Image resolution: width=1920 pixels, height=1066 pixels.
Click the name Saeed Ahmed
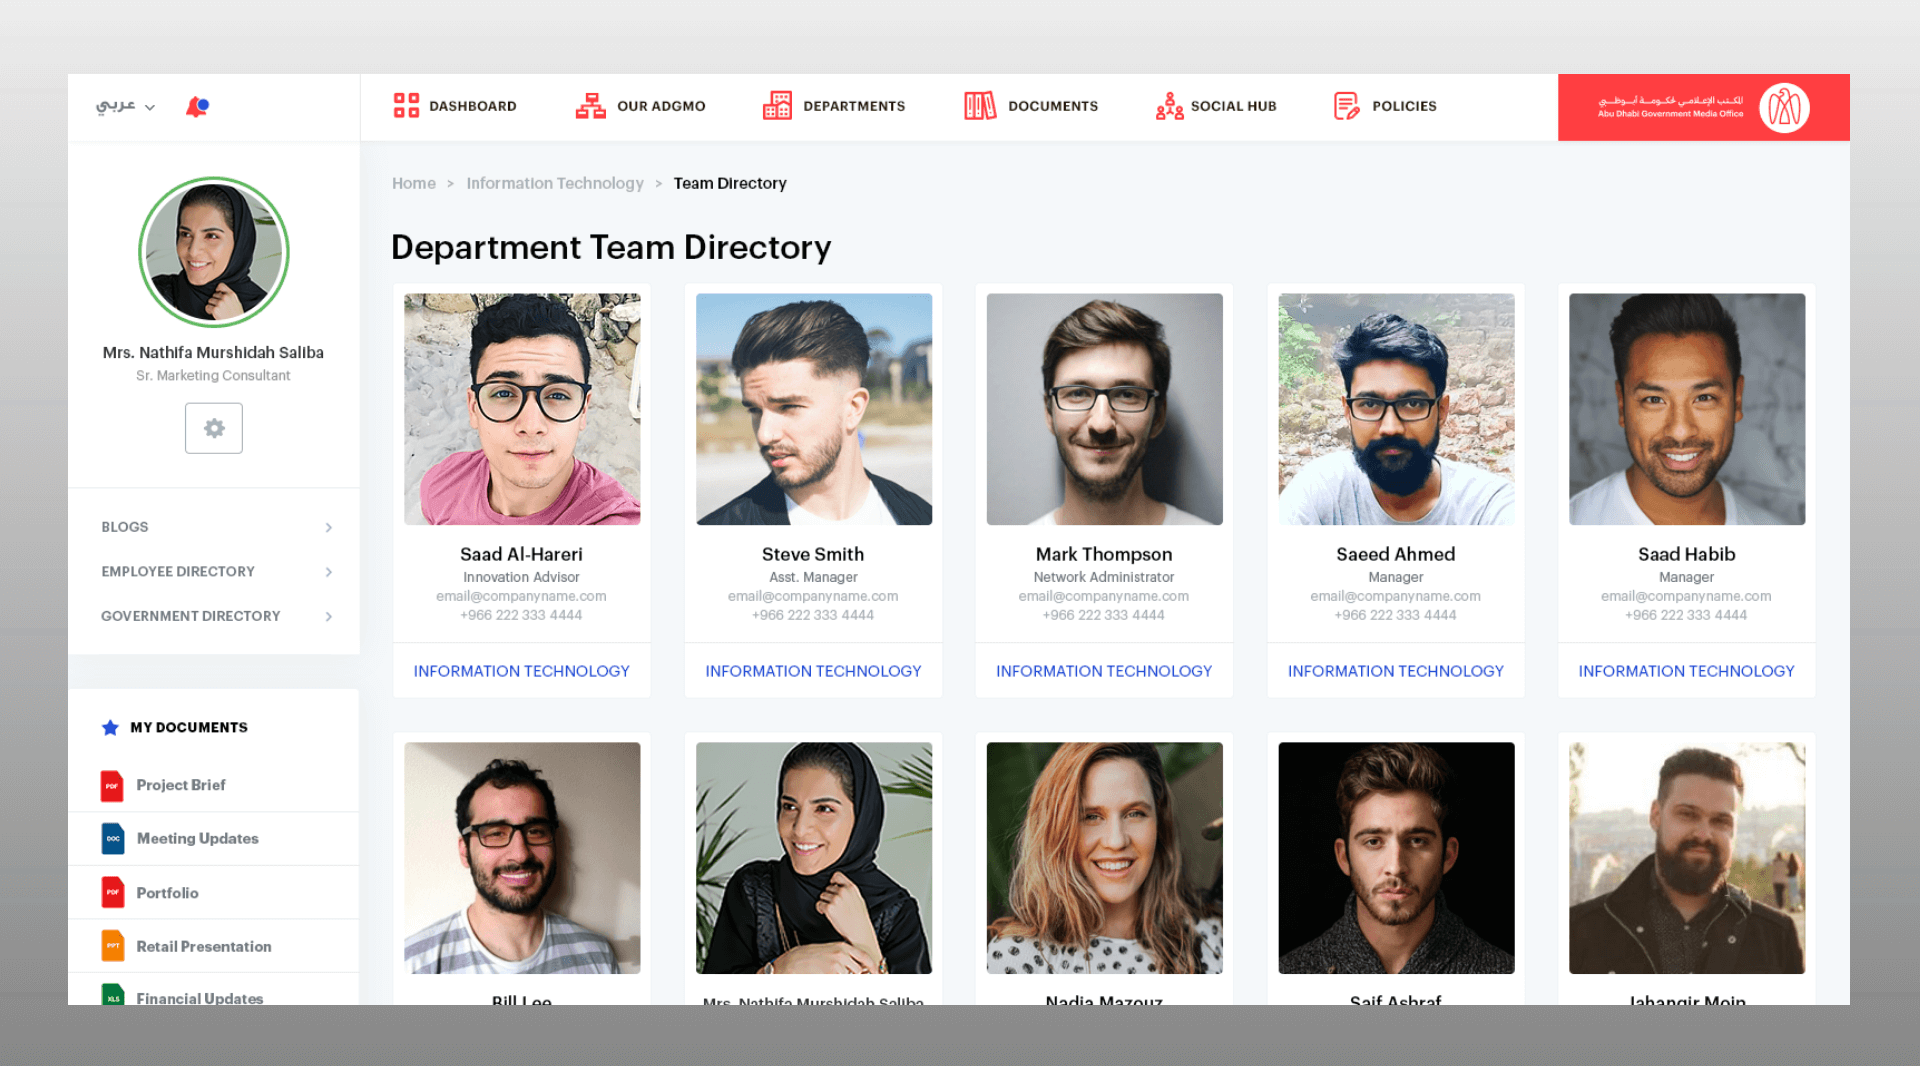1396,554
